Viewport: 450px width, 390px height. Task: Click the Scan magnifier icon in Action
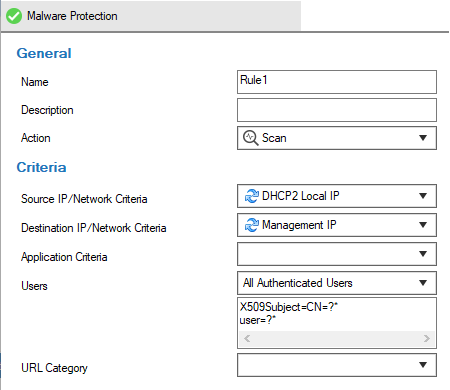250,138
